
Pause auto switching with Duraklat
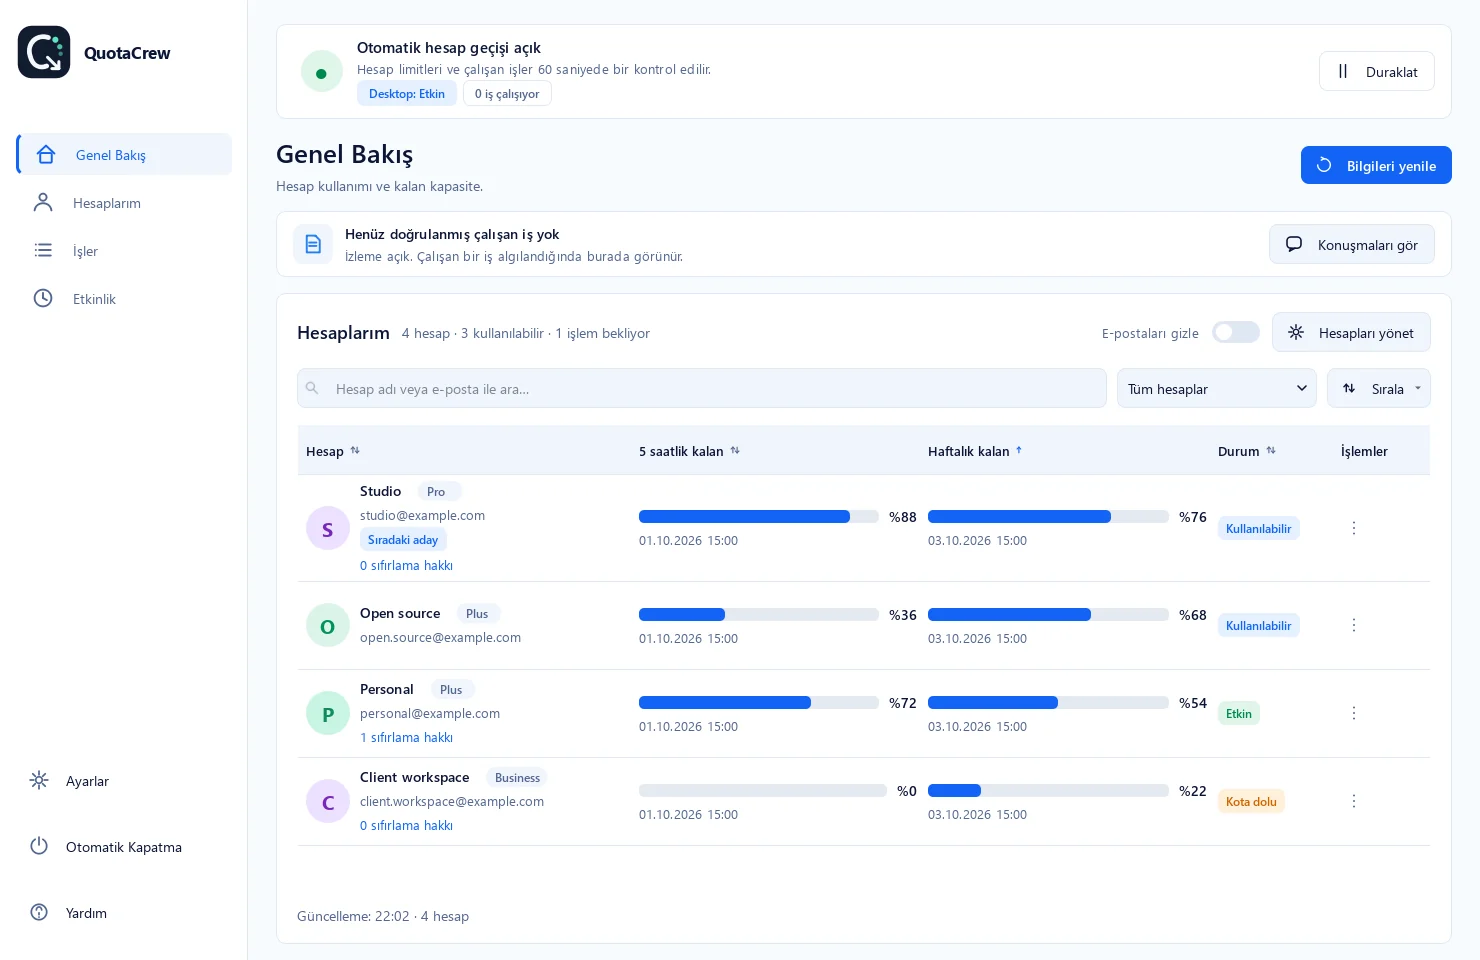tap(1376, 71)
